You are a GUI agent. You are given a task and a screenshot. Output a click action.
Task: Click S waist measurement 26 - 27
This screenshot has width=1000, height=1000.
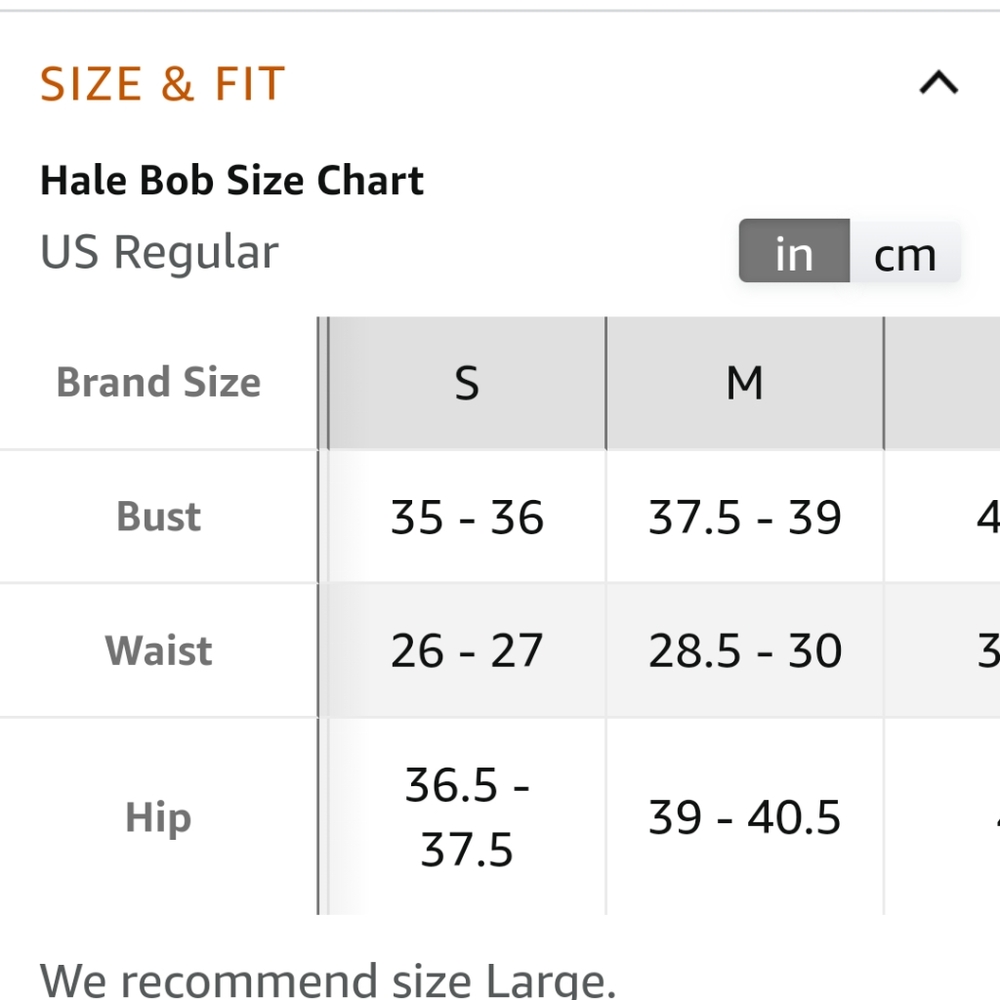pyautogui.click(x=467, y=651)
